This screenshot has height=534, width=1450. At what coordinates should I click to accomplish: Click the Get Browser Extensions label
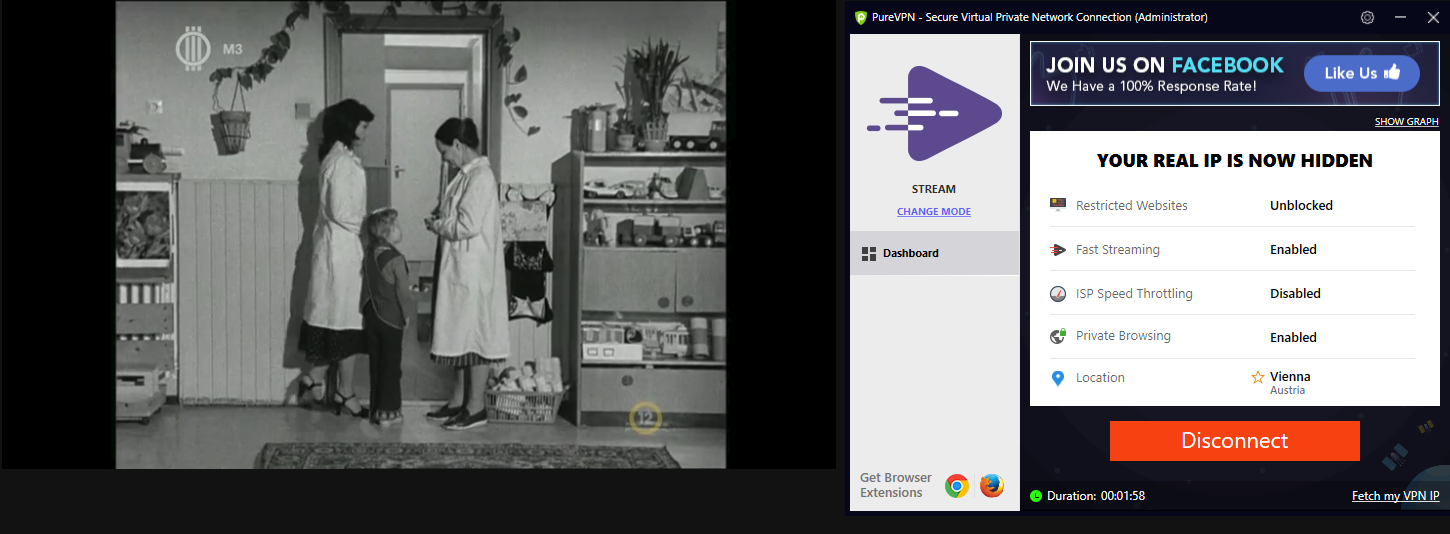(896, 485)
